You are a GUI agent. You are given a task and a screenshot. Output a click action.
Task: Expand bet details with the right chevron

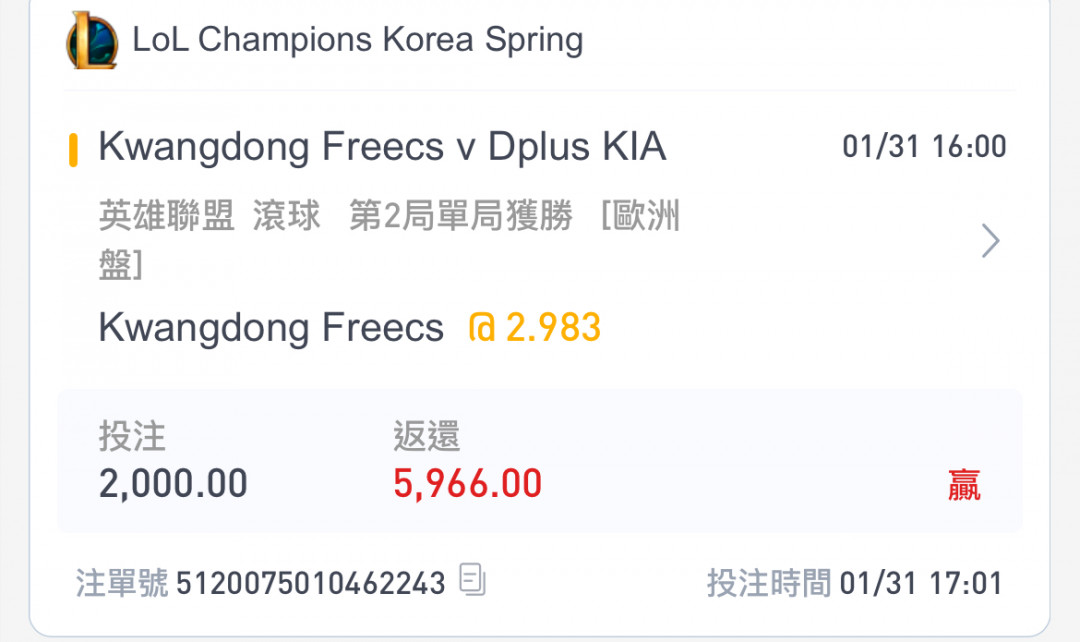(990, 241)
